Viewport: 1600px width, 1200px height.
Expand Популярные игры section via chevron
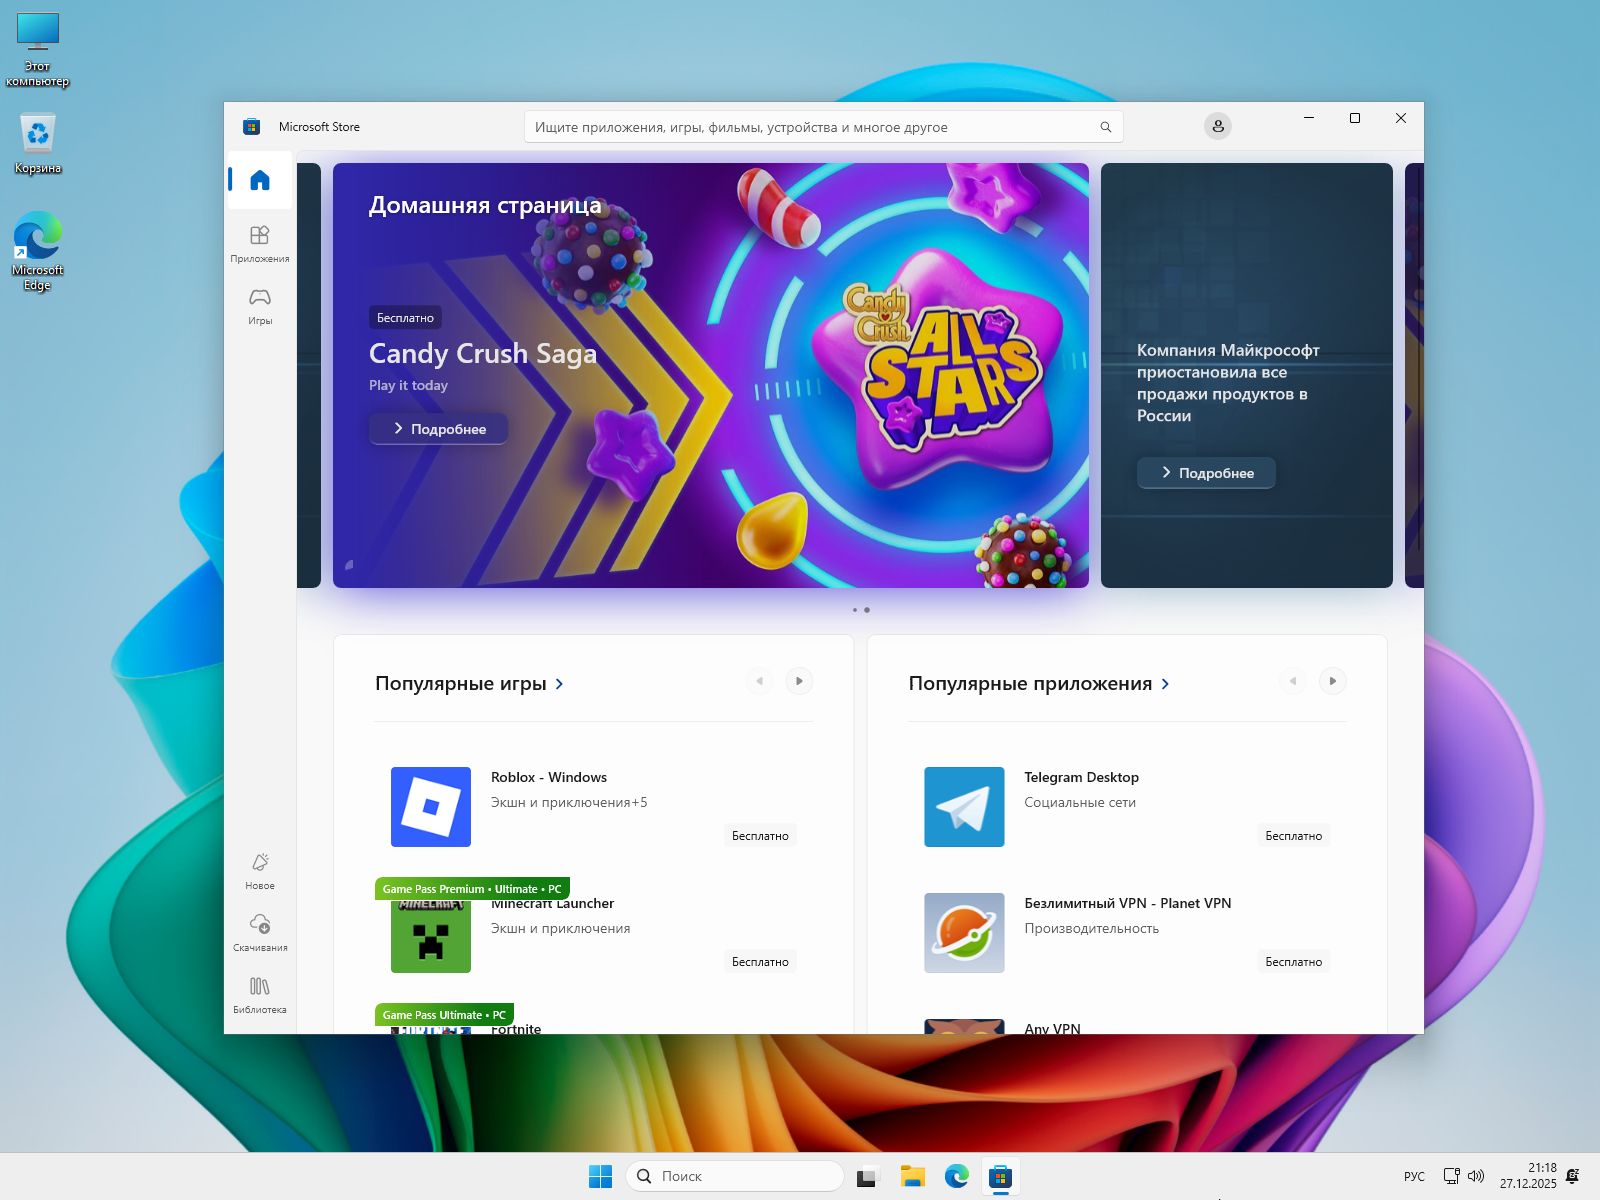tap(559, 684)
